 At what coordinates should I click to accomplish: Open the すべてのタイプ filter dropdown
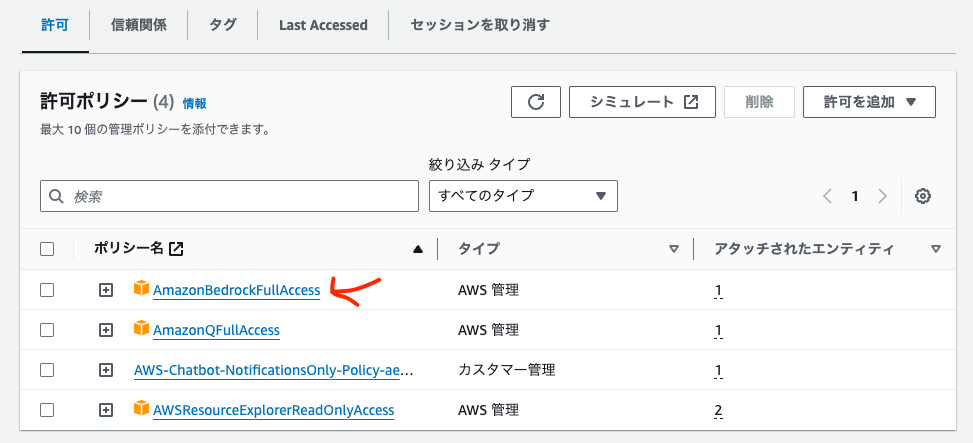pos(523,196)
